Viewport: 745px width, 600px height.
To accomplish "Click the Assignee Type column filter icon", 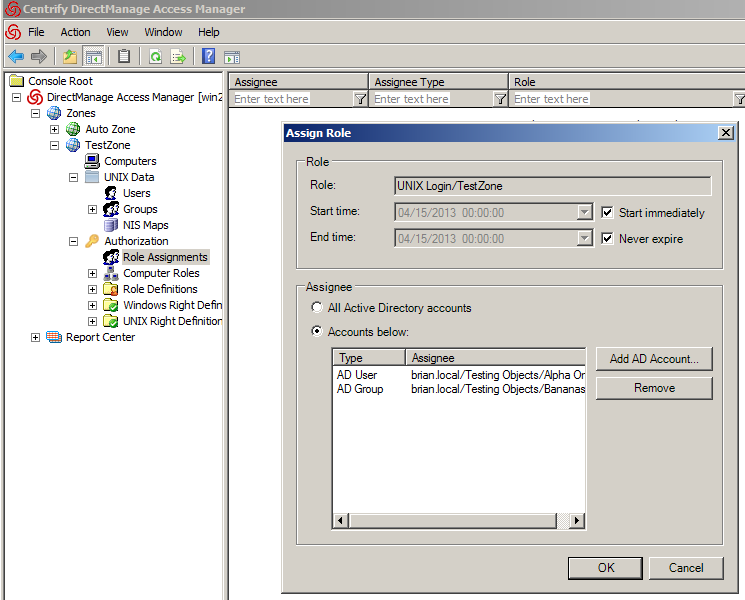I will (500, 99).
